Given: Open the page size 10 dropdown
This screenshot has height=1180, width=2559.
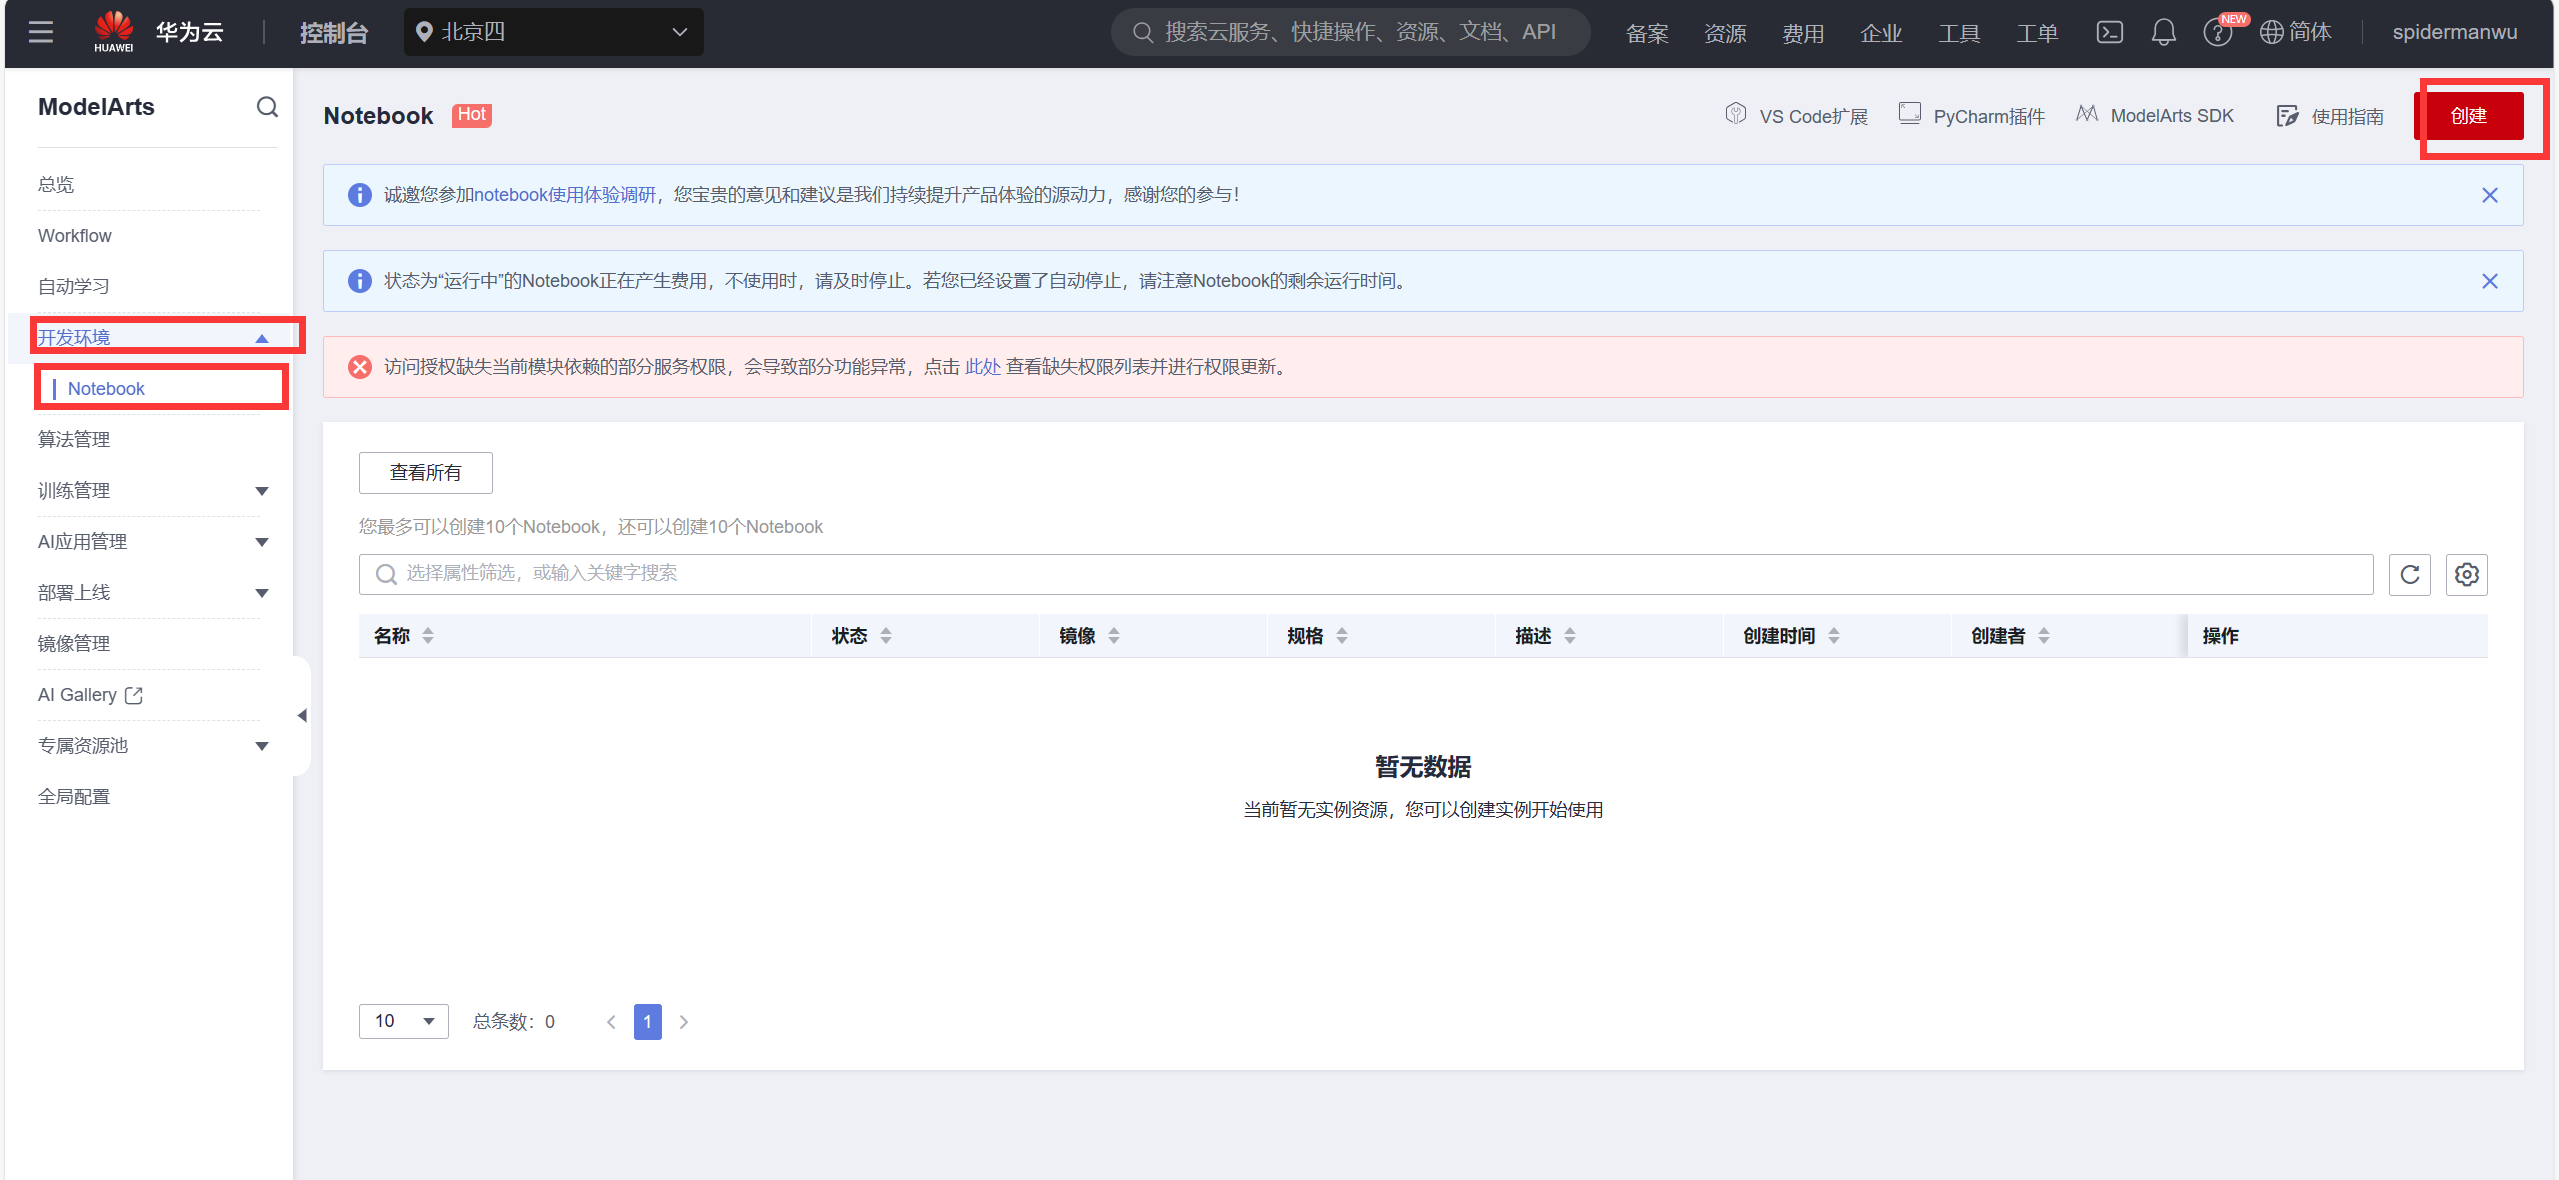Looking at the screenshot, I should (x=403, y=1021).
